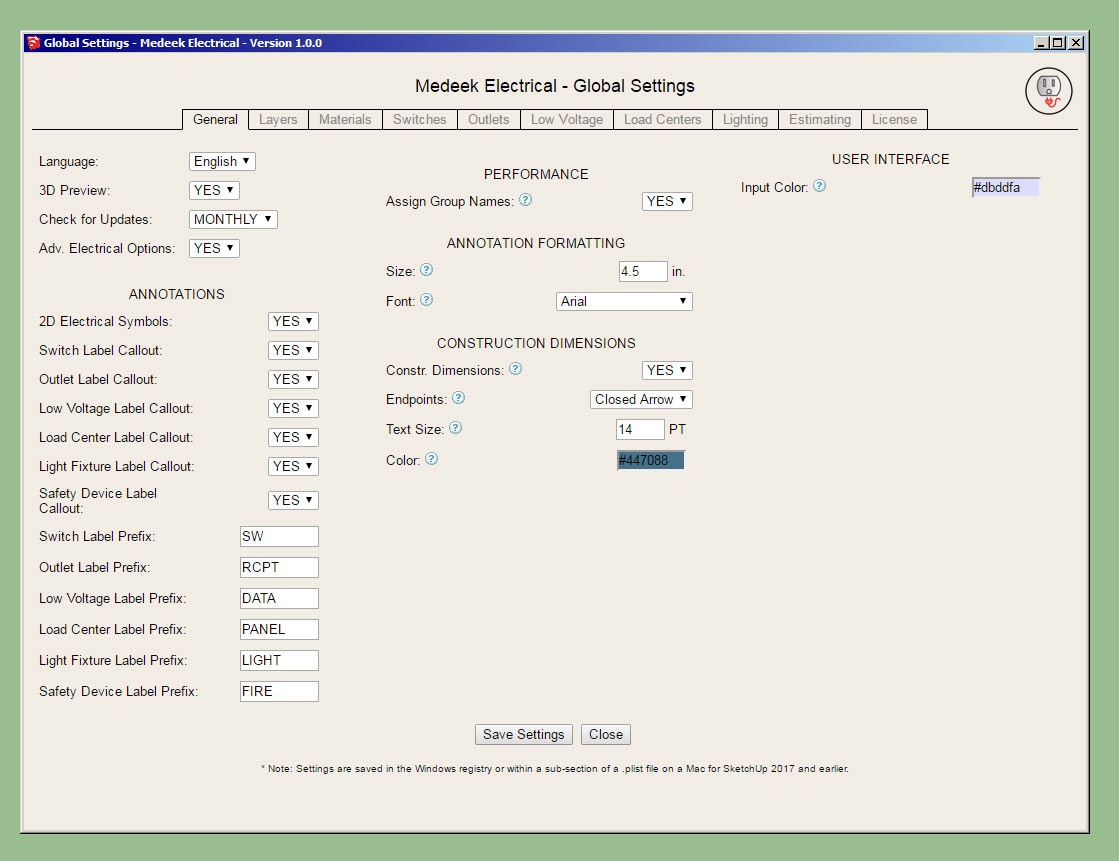This screenshot has height=861, width=1119.
Task: Click the help icon next to Constr. Dimensions
Action: tap(515, 369)
